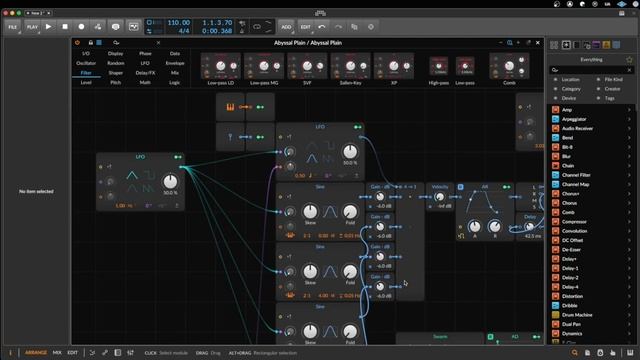Switch to MIX view in footer
640x360 pixels.
pyautogui.click(x=57, y=353)
